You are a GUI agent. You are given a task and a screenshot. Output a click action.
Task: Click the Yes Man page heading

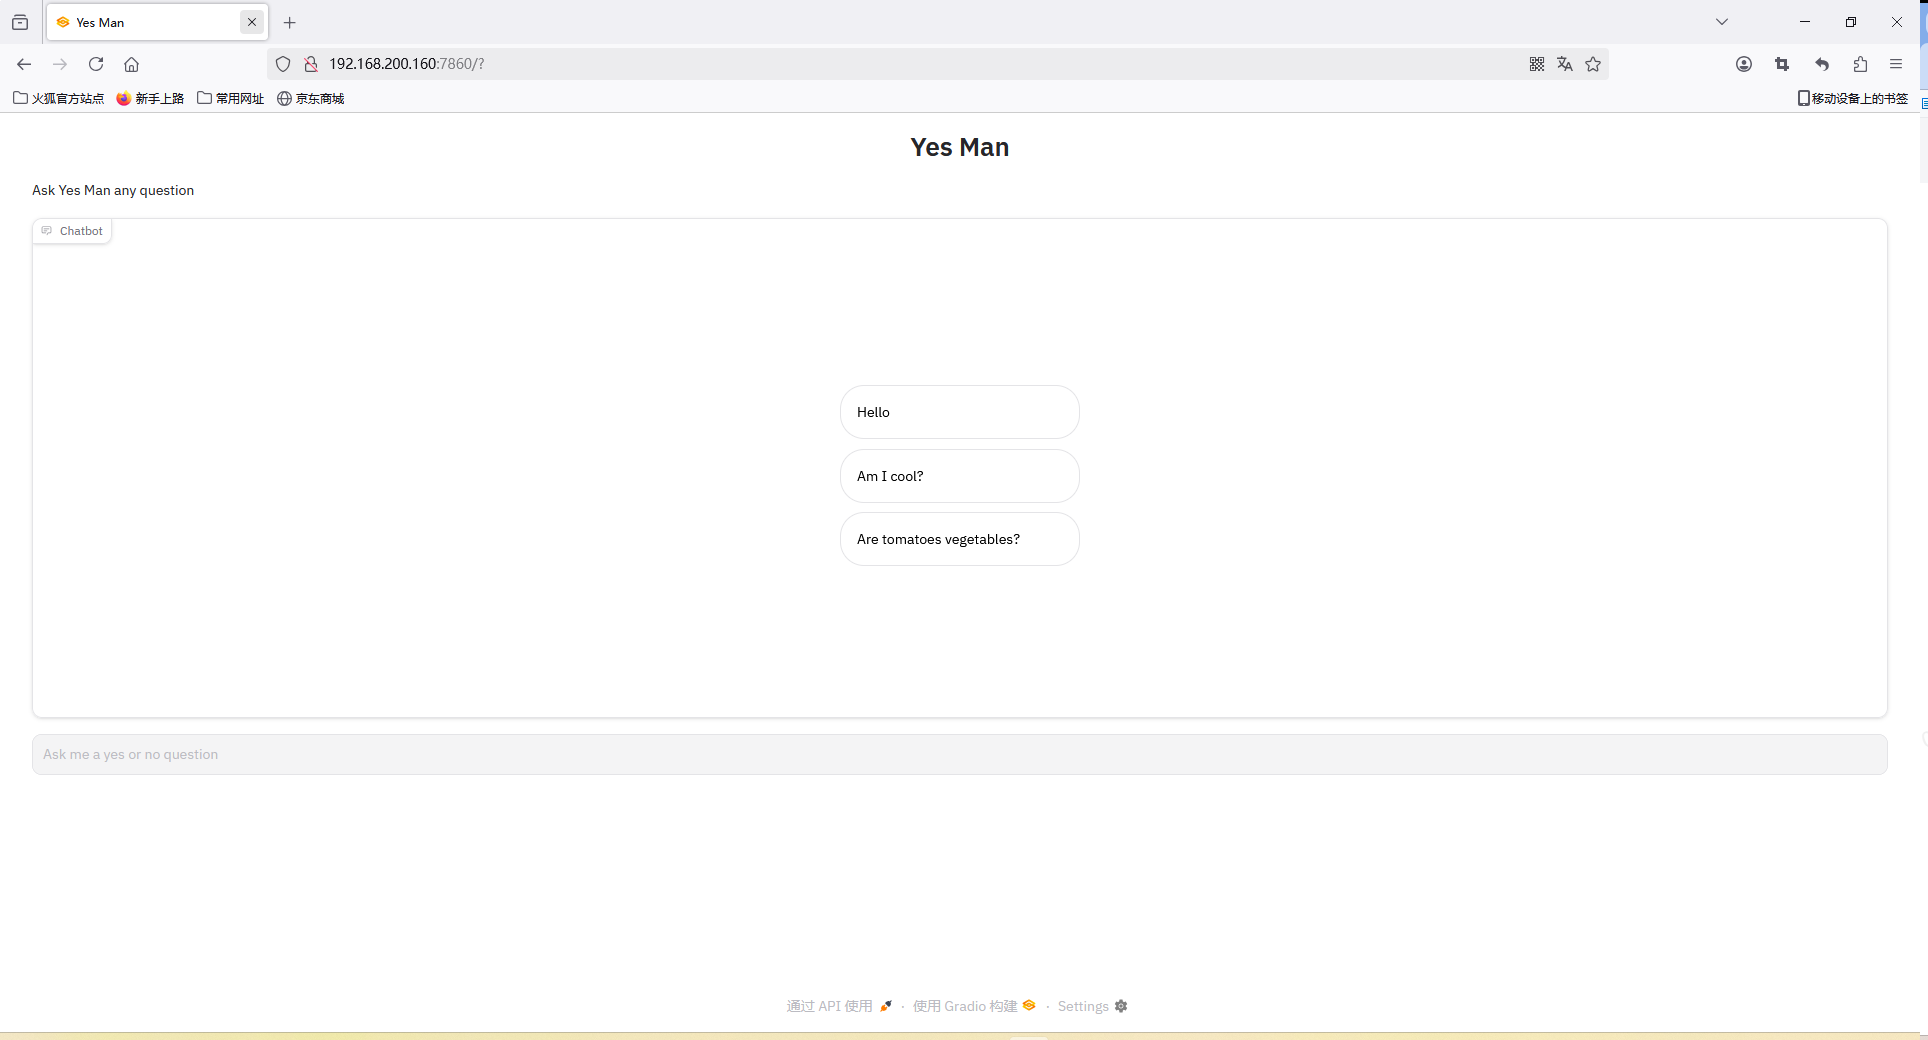[960, 147]
